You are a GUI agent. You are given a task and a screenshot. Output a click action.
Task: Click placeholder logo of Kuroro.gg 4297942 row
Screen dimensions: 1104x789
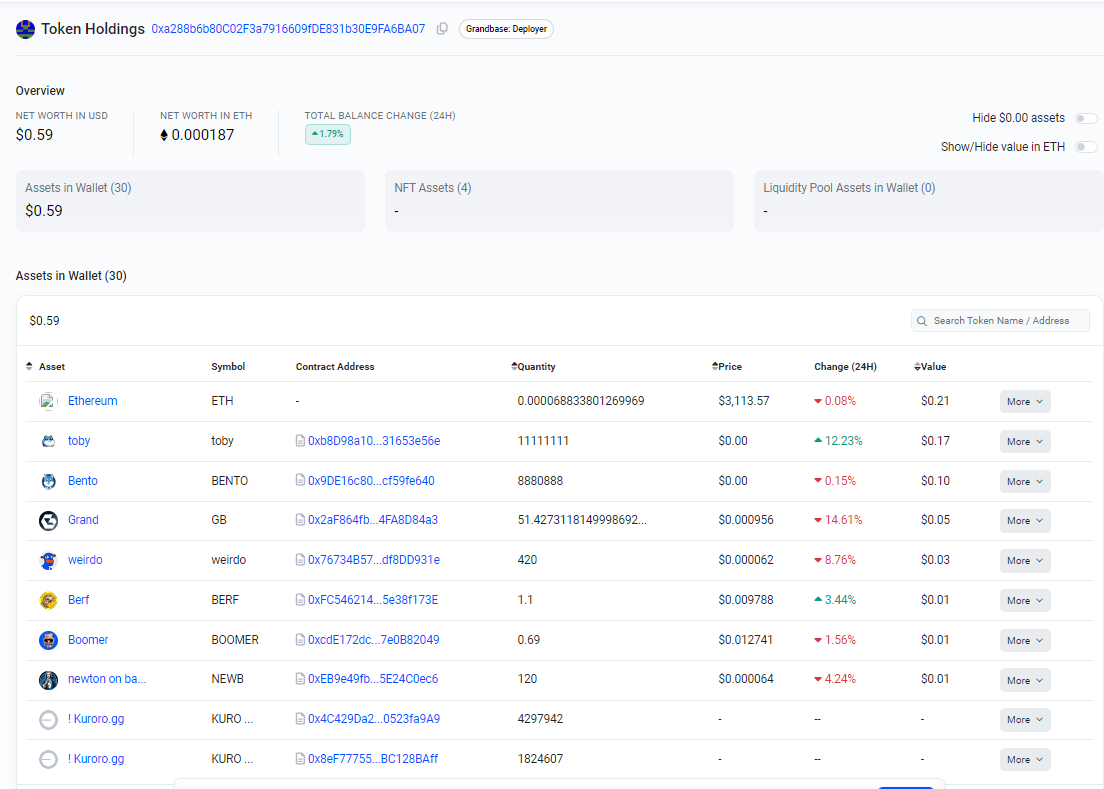[48, 720]
